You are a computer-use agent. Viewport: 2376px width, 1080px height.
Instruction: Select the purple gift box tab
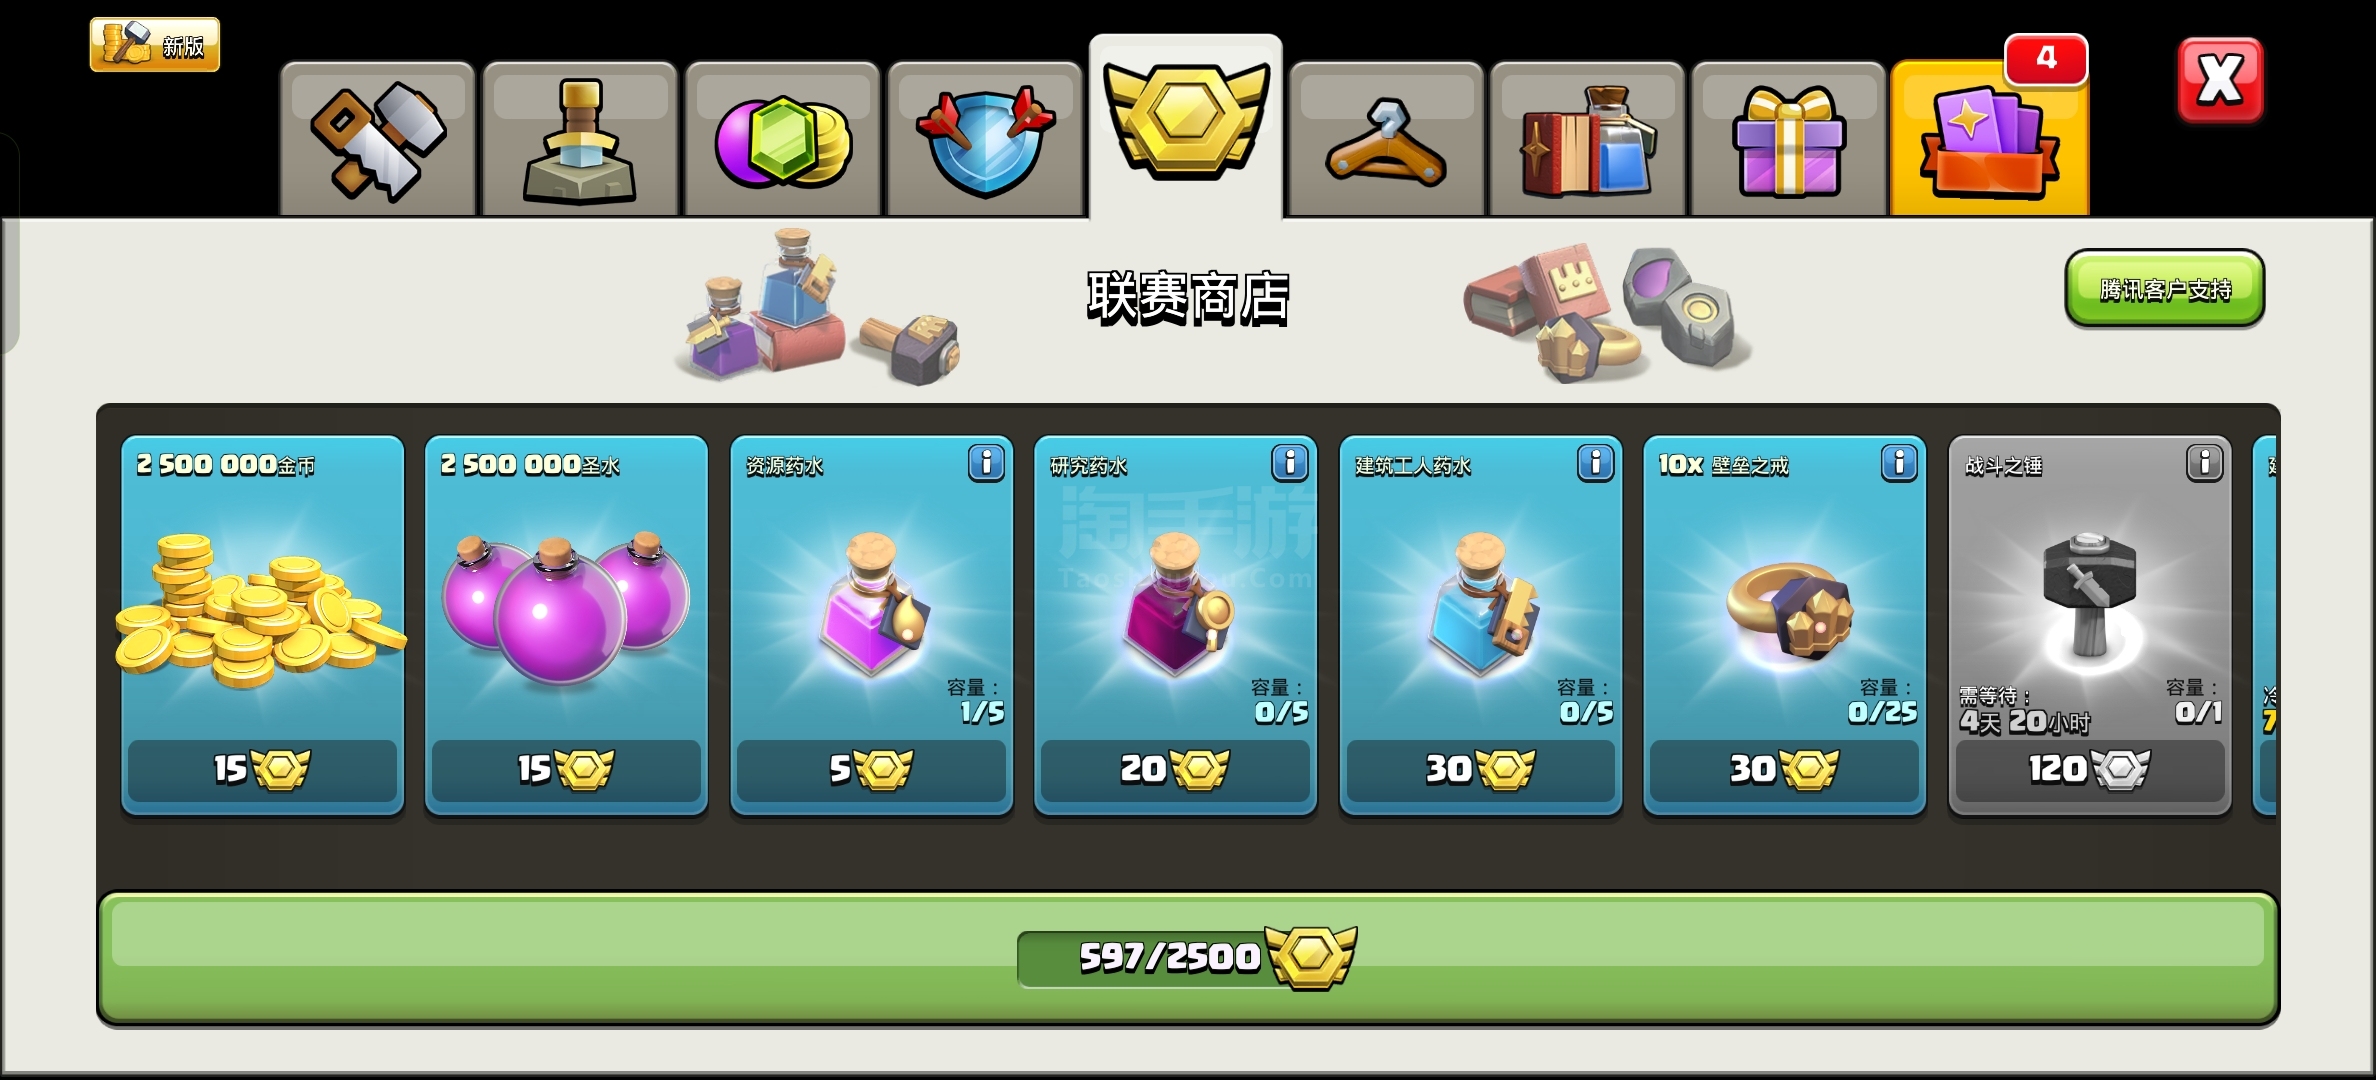1788,140
